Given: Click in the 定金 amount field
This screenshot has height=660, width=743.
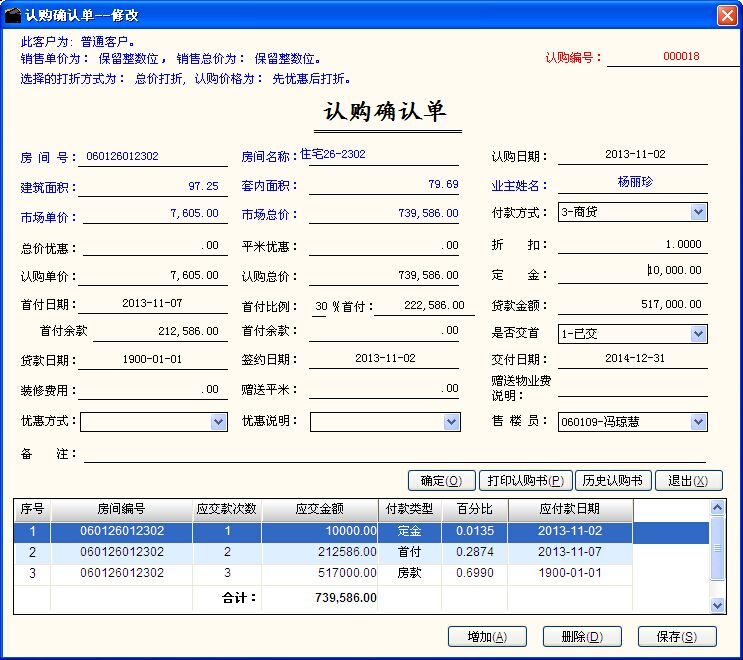Looking at the screenshot, I should coord(632,271).
